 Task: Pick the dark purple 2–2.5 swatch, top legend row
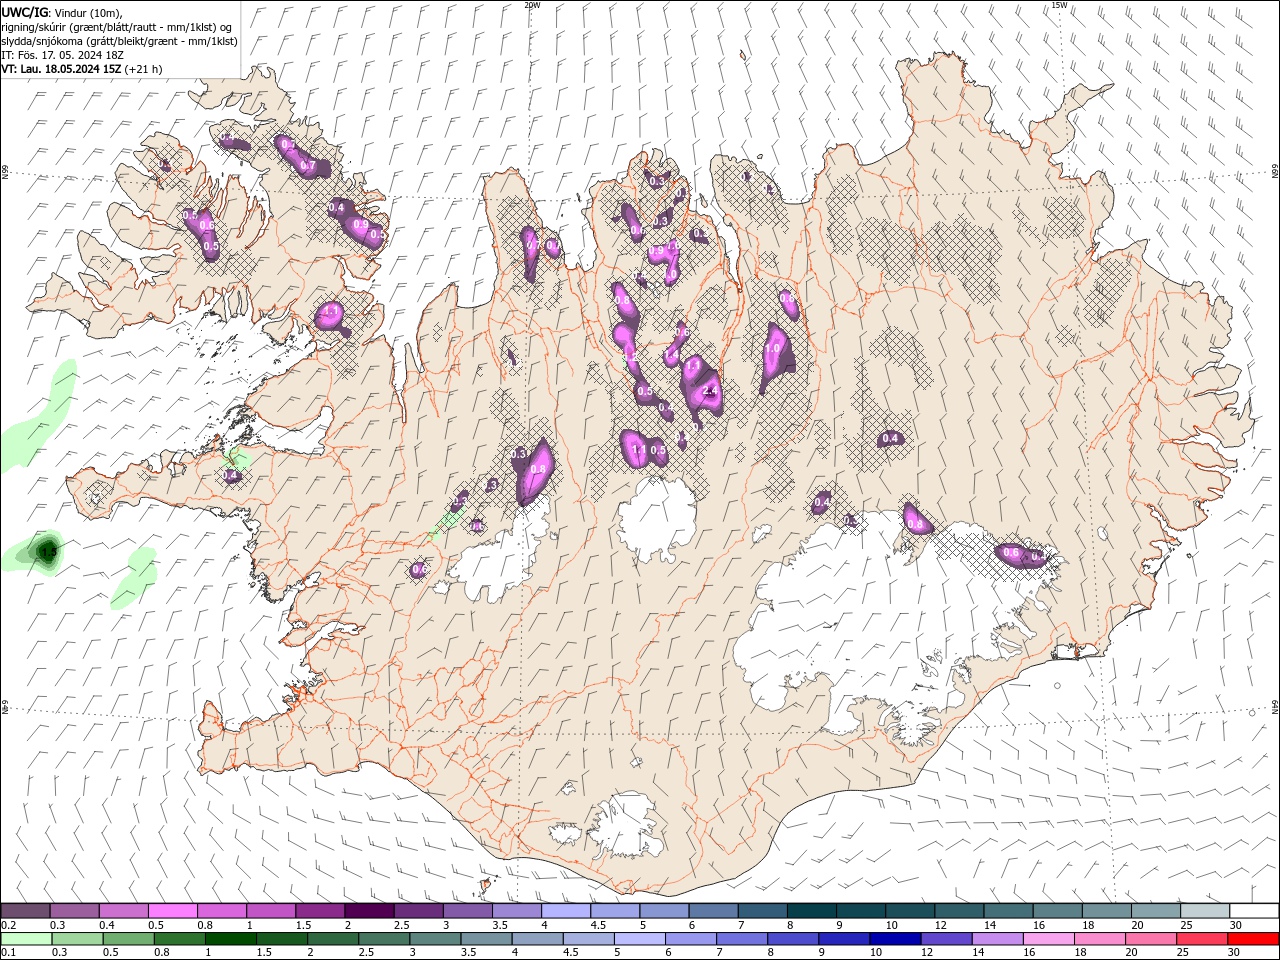pyautogui.click(x=369, y=911)
